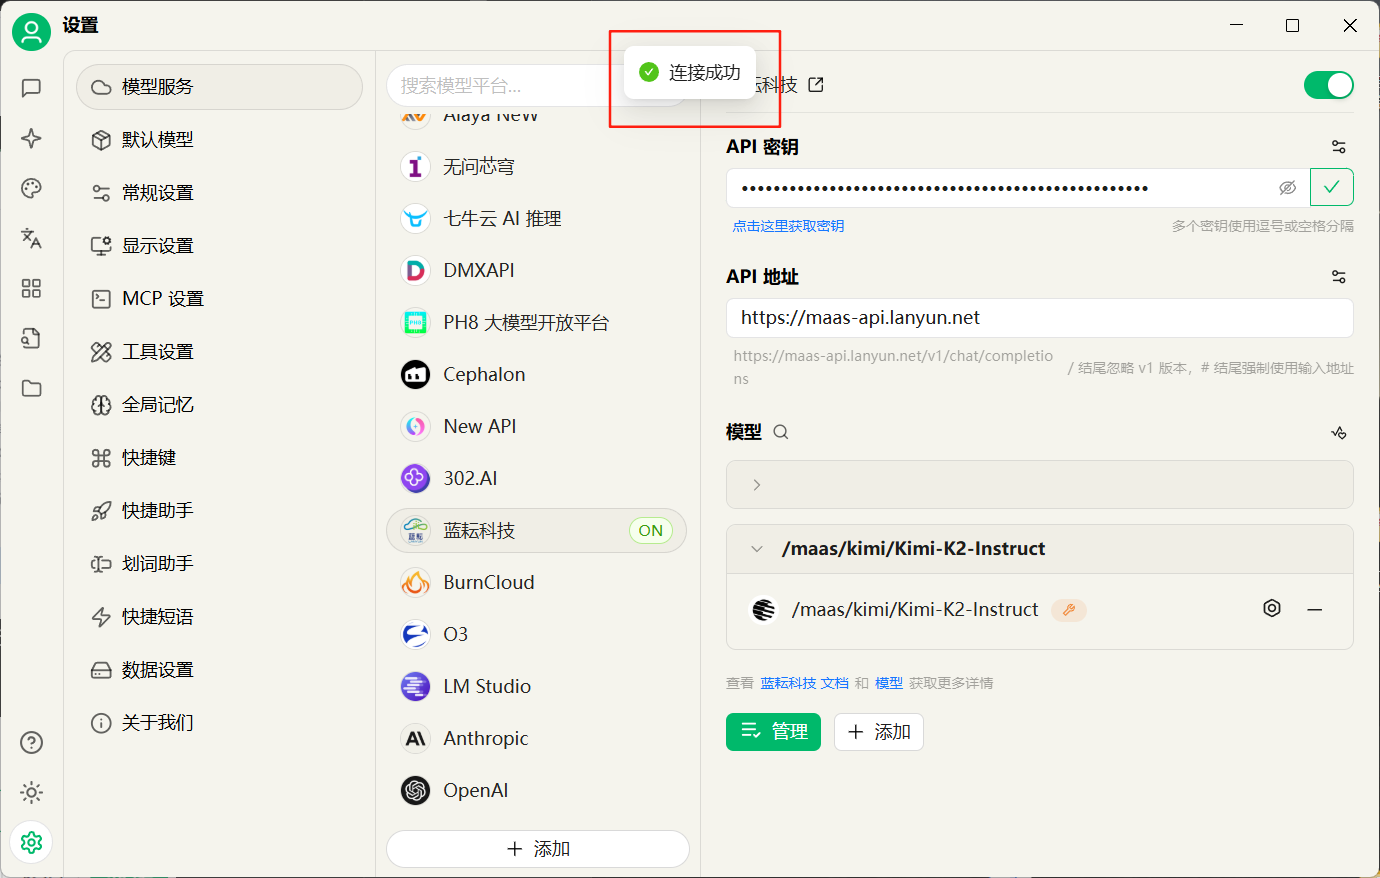This screenshot has height=878, width=1380.
Task: Select PH8 大模型开放平台 provider
Action: point(537,323)
